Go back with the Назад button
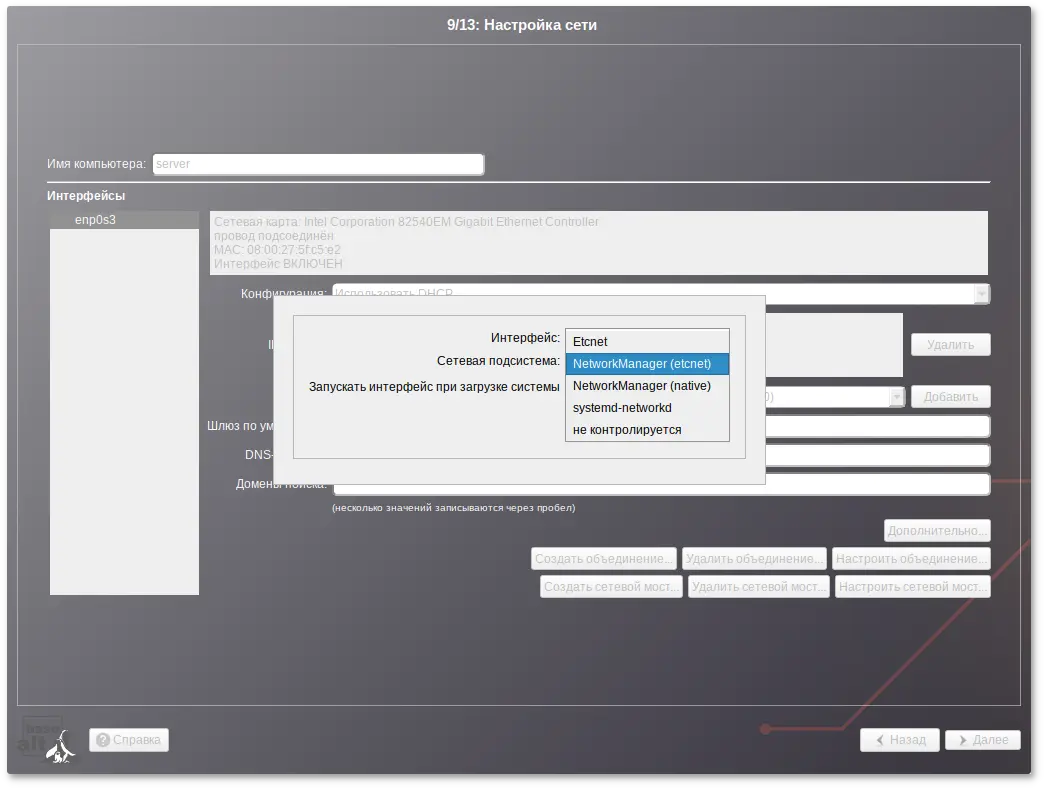1044x788 pixels. coord(900,739)
